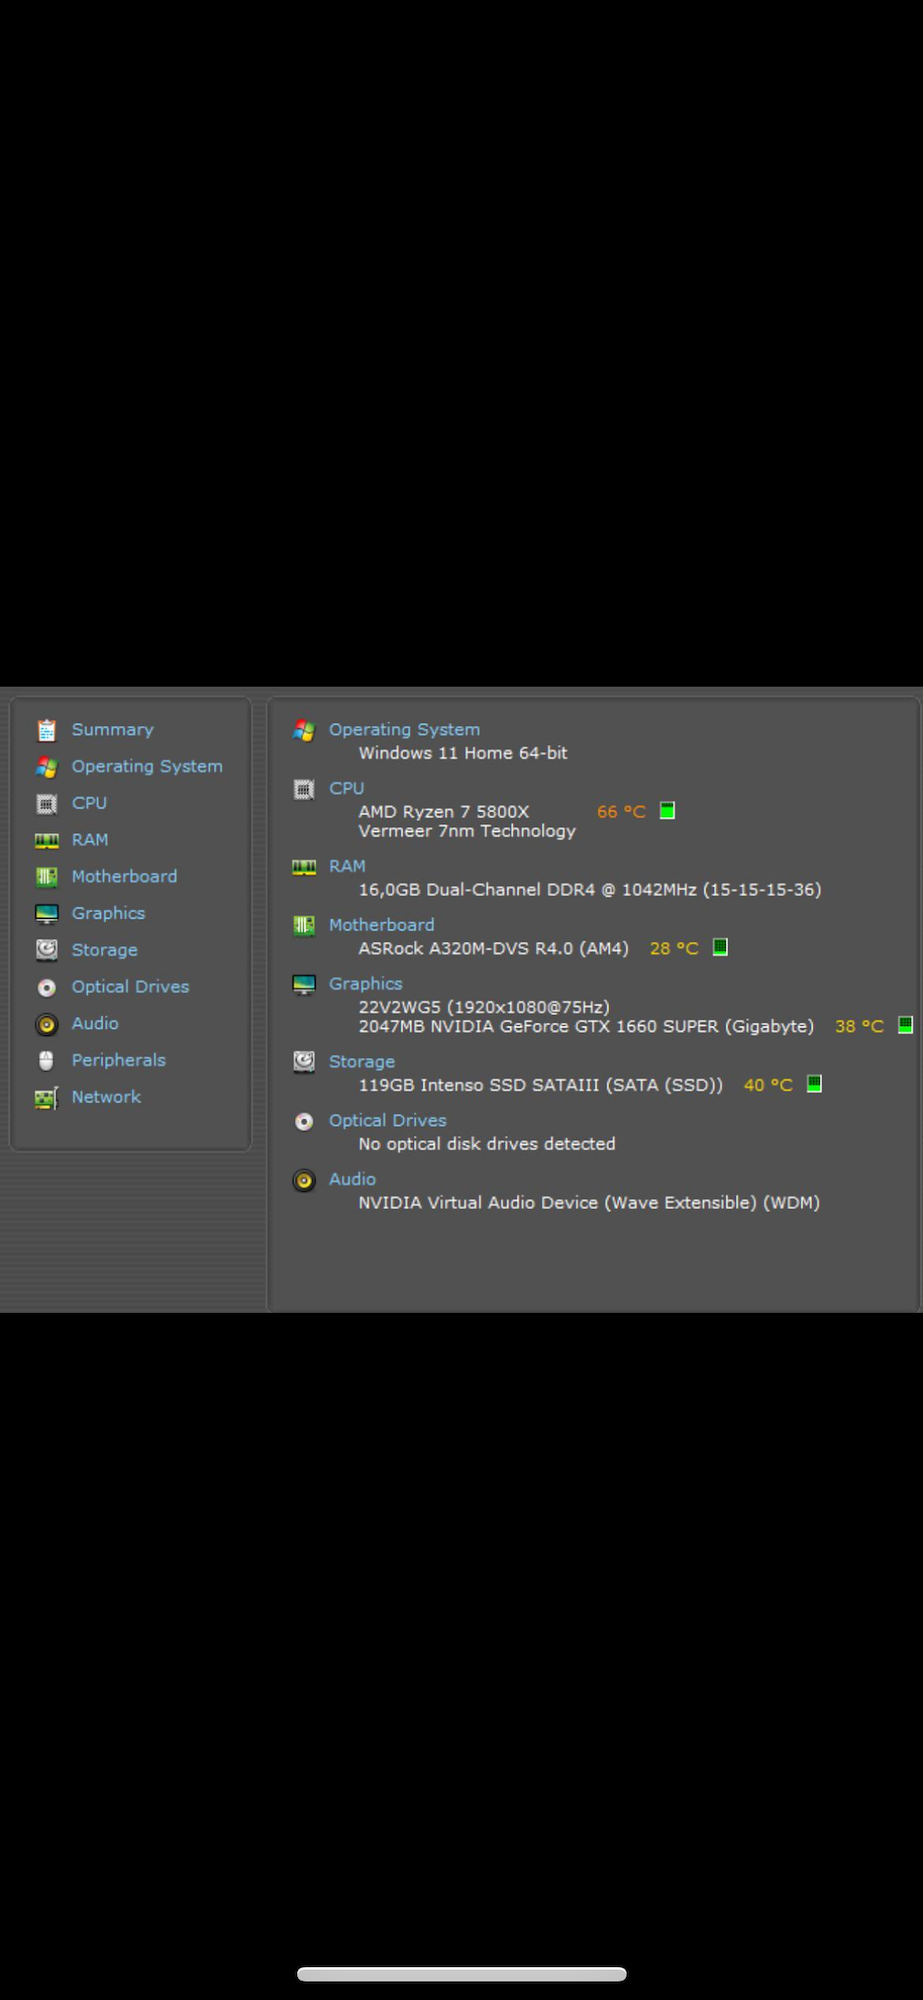923x2000 pixels.
Task: Open the Operating System section in sidebar
Action: (147, 767)
